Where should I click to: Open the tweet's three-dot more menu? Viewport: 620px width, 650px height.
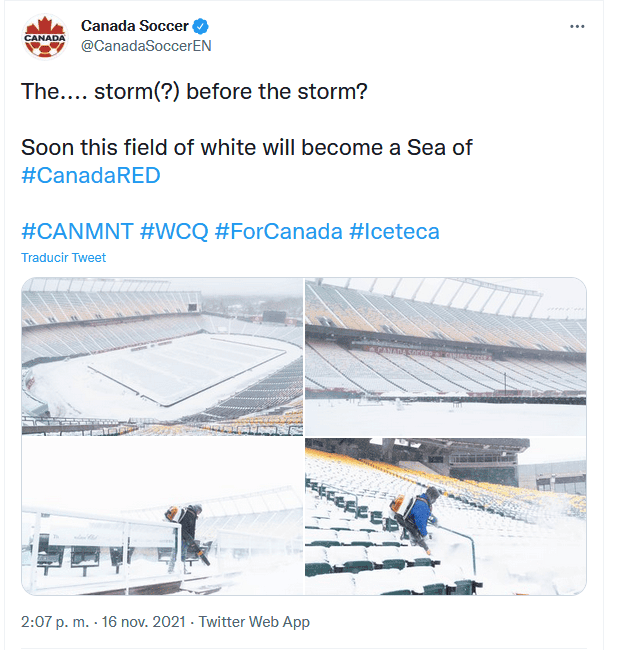point(576,27)
